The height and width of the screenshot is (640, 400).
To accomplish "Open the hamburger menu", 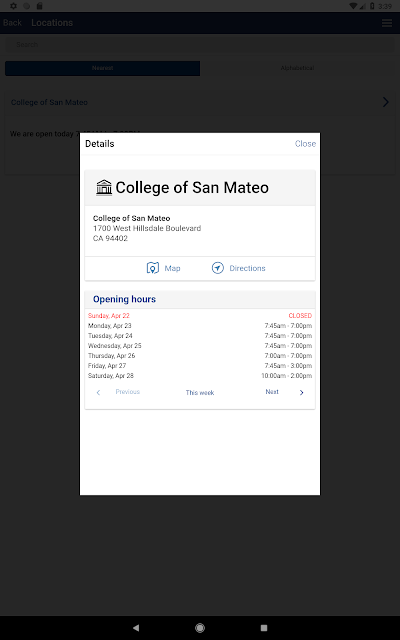I will 387,23.
